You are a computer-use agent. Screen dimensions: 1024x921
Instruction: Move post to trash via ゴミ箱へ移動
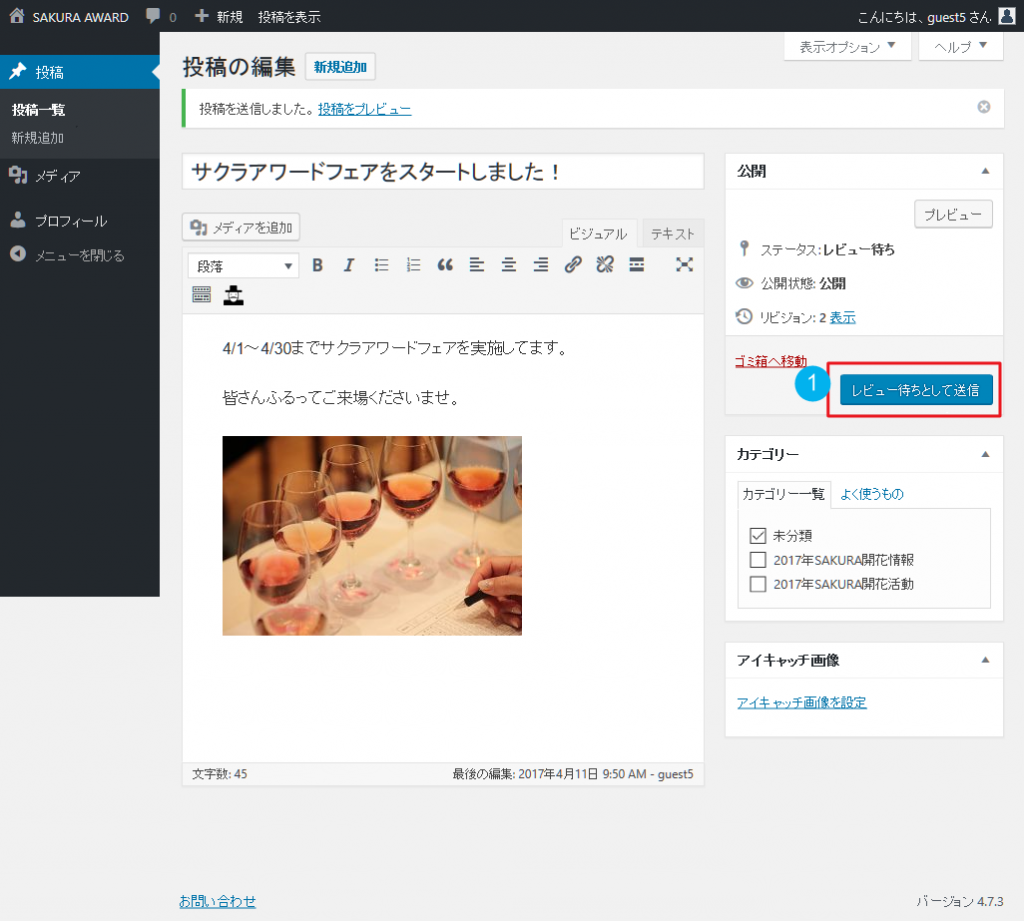[x=771, y=361]
